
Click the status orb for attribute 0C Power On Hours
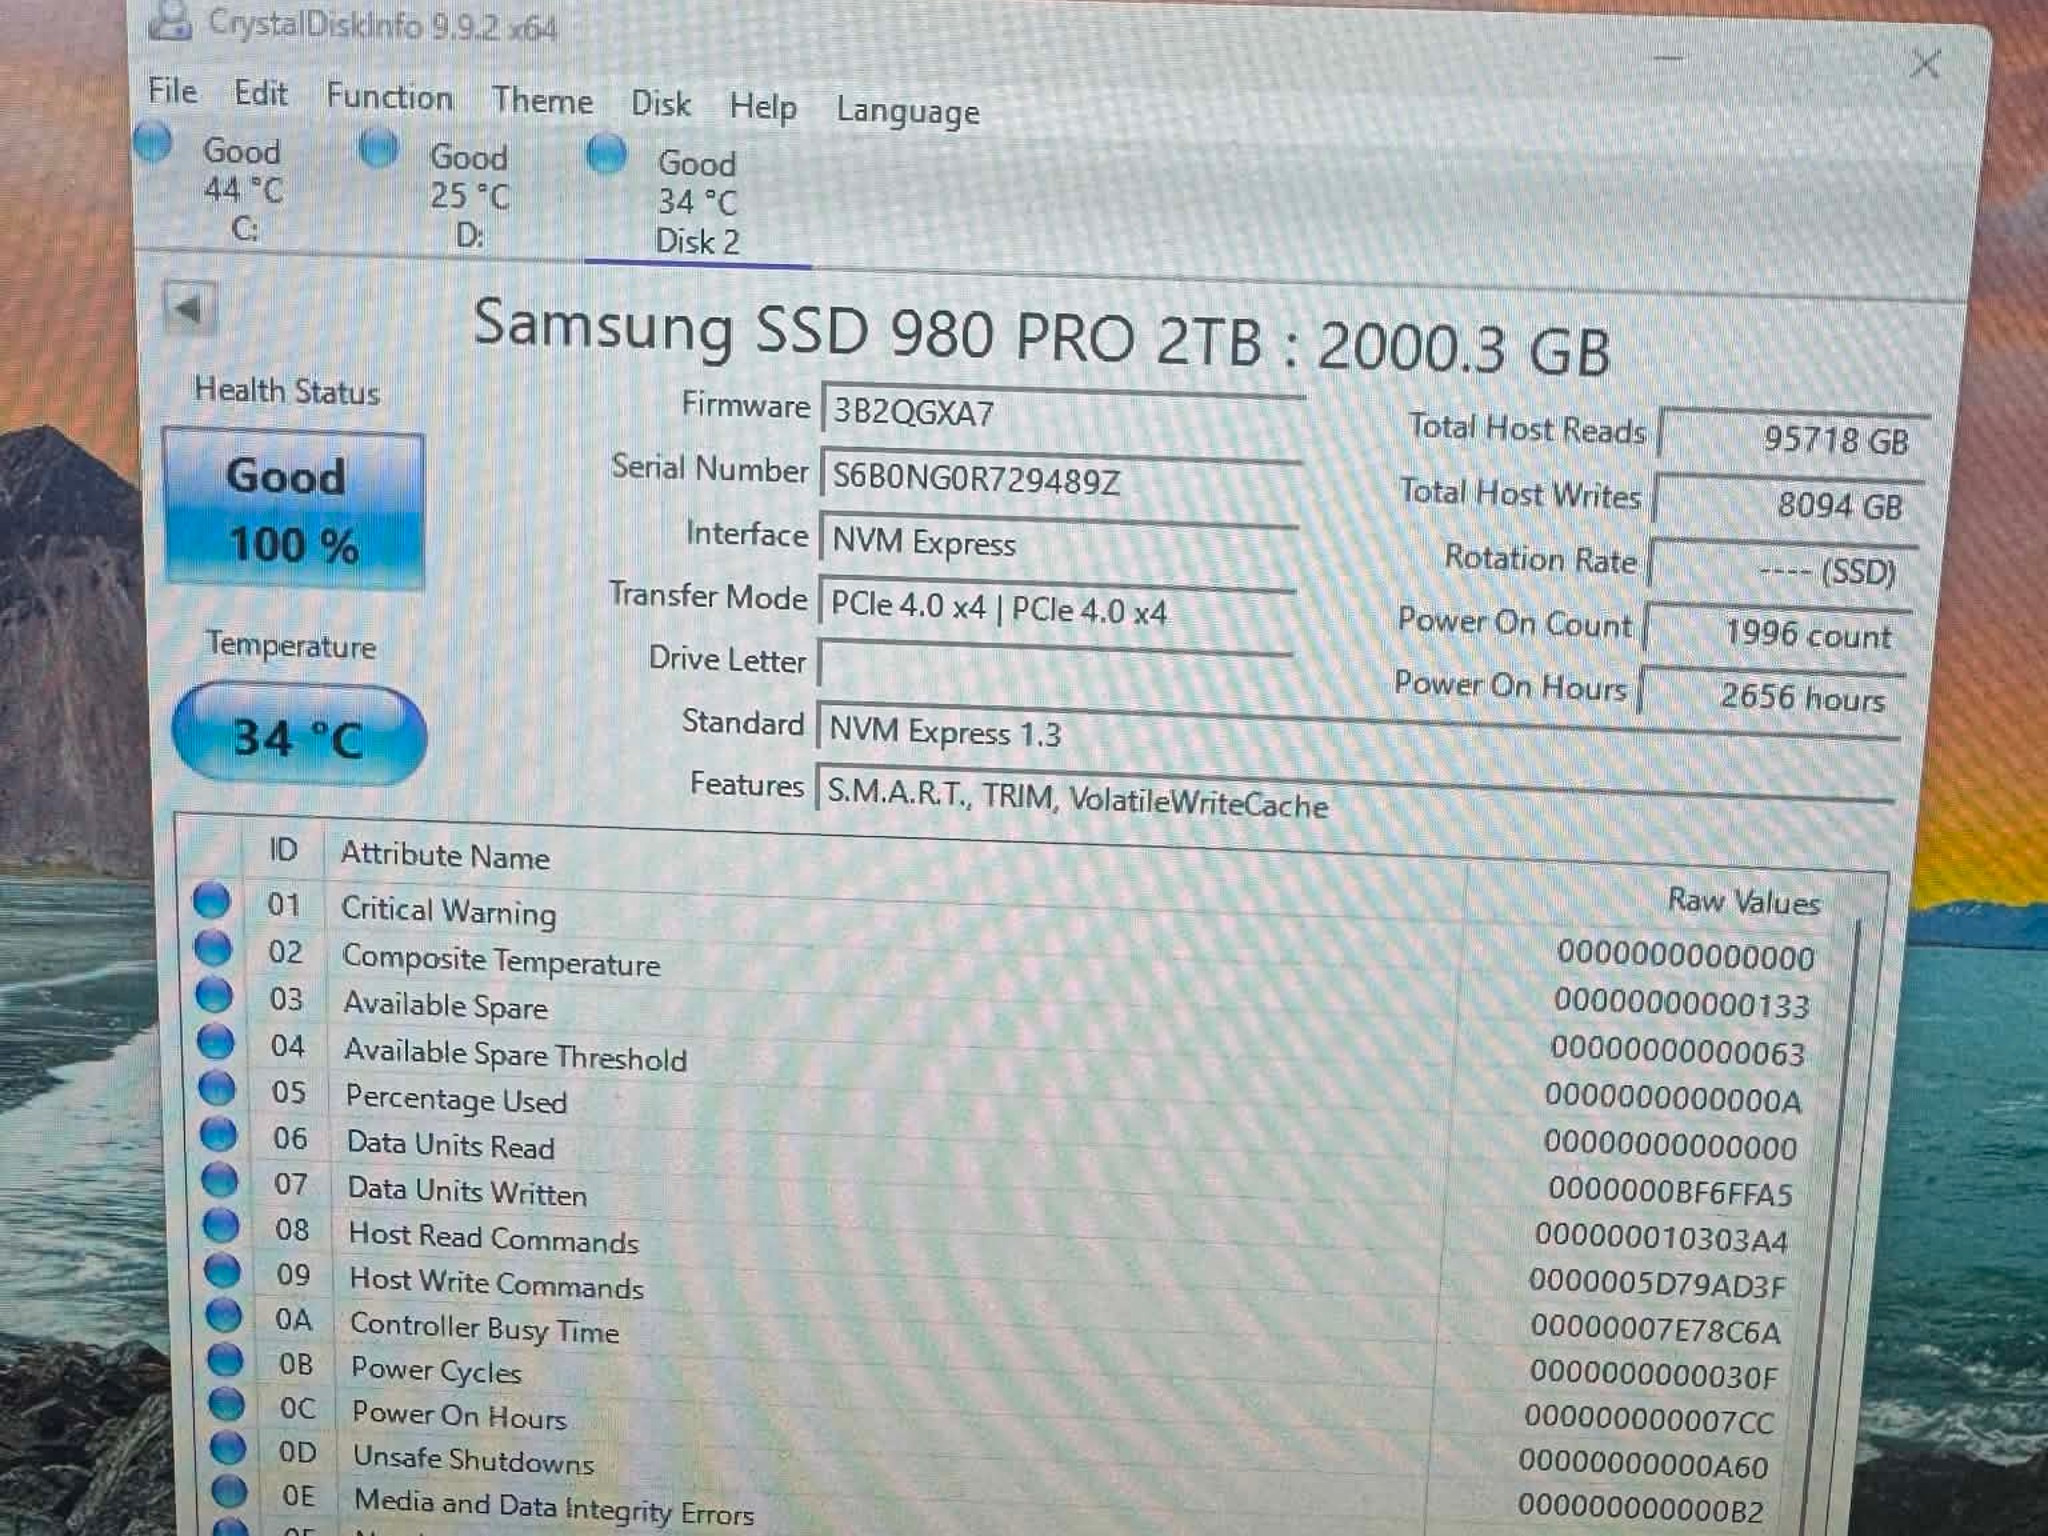pyautogui.click(x=226, y=1404)
